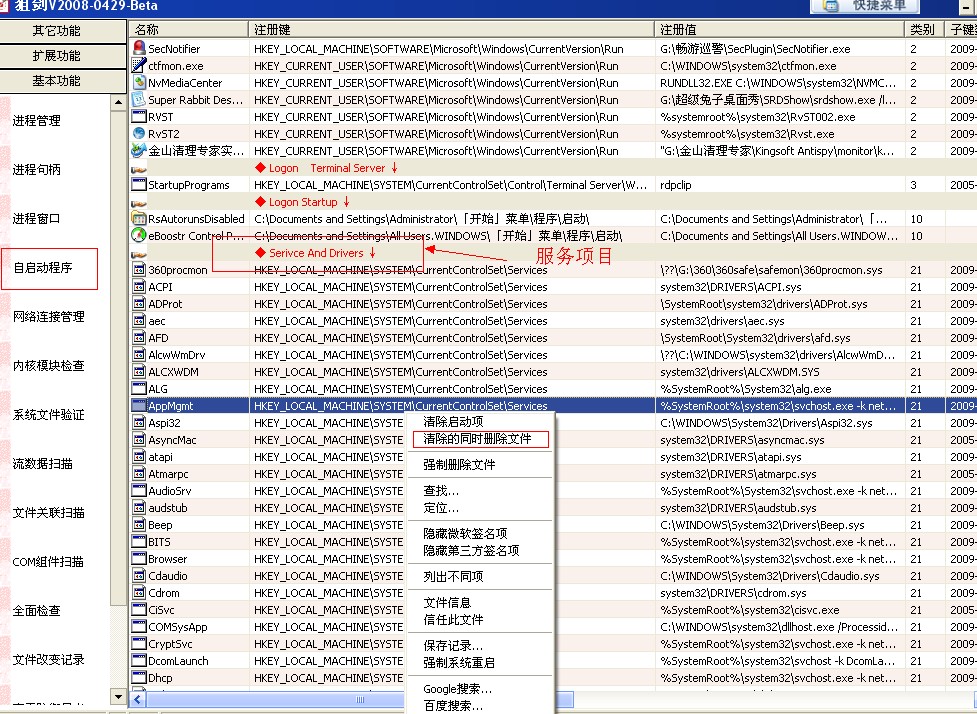Image resolution: width=977 pixels, height=714 pixels.
Task: Open 进程管理 in sidebar
Action: click(36, 121)
